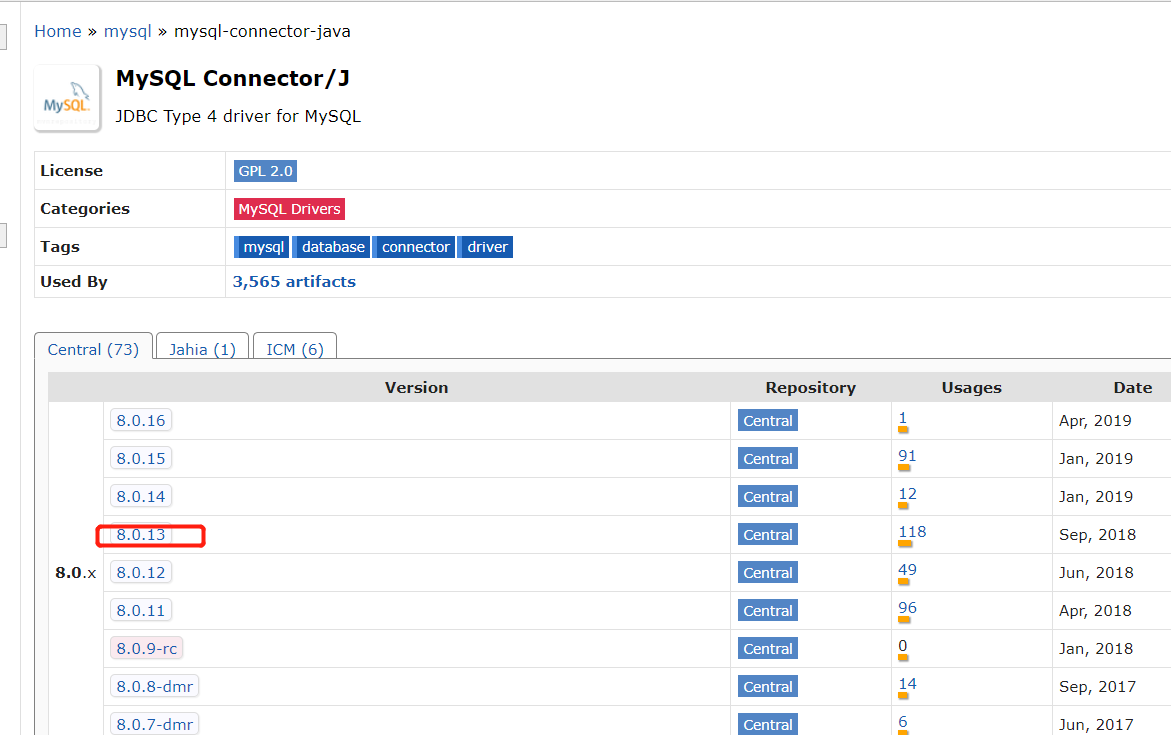This screenshot has width=1171, height=735.
Task: Open usages count 49 for 8.0.12
Action: [x=907, y=570]
